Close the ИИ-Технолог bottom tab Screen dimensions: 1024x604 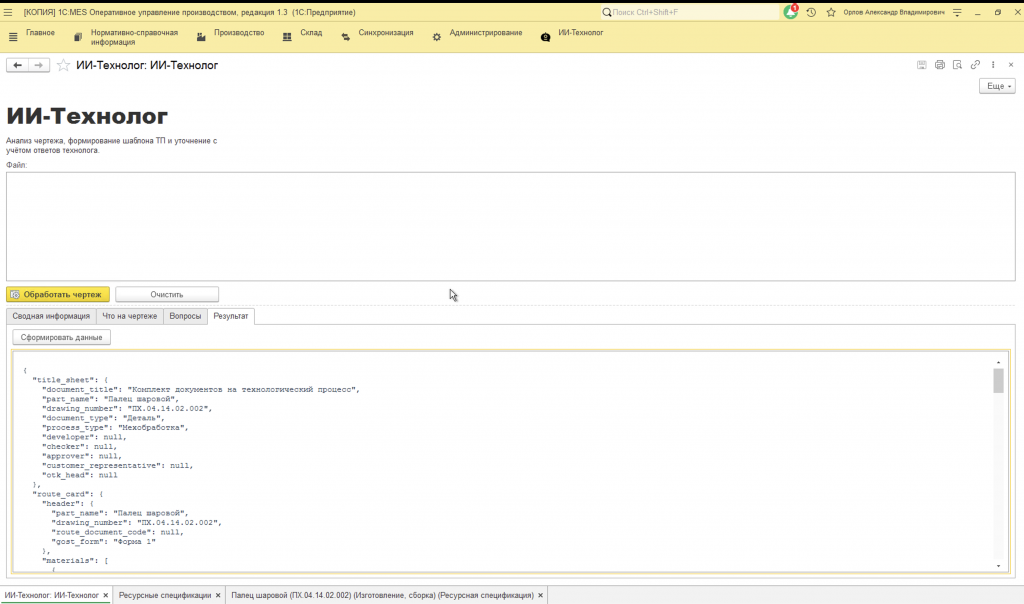tap(106, 596)
